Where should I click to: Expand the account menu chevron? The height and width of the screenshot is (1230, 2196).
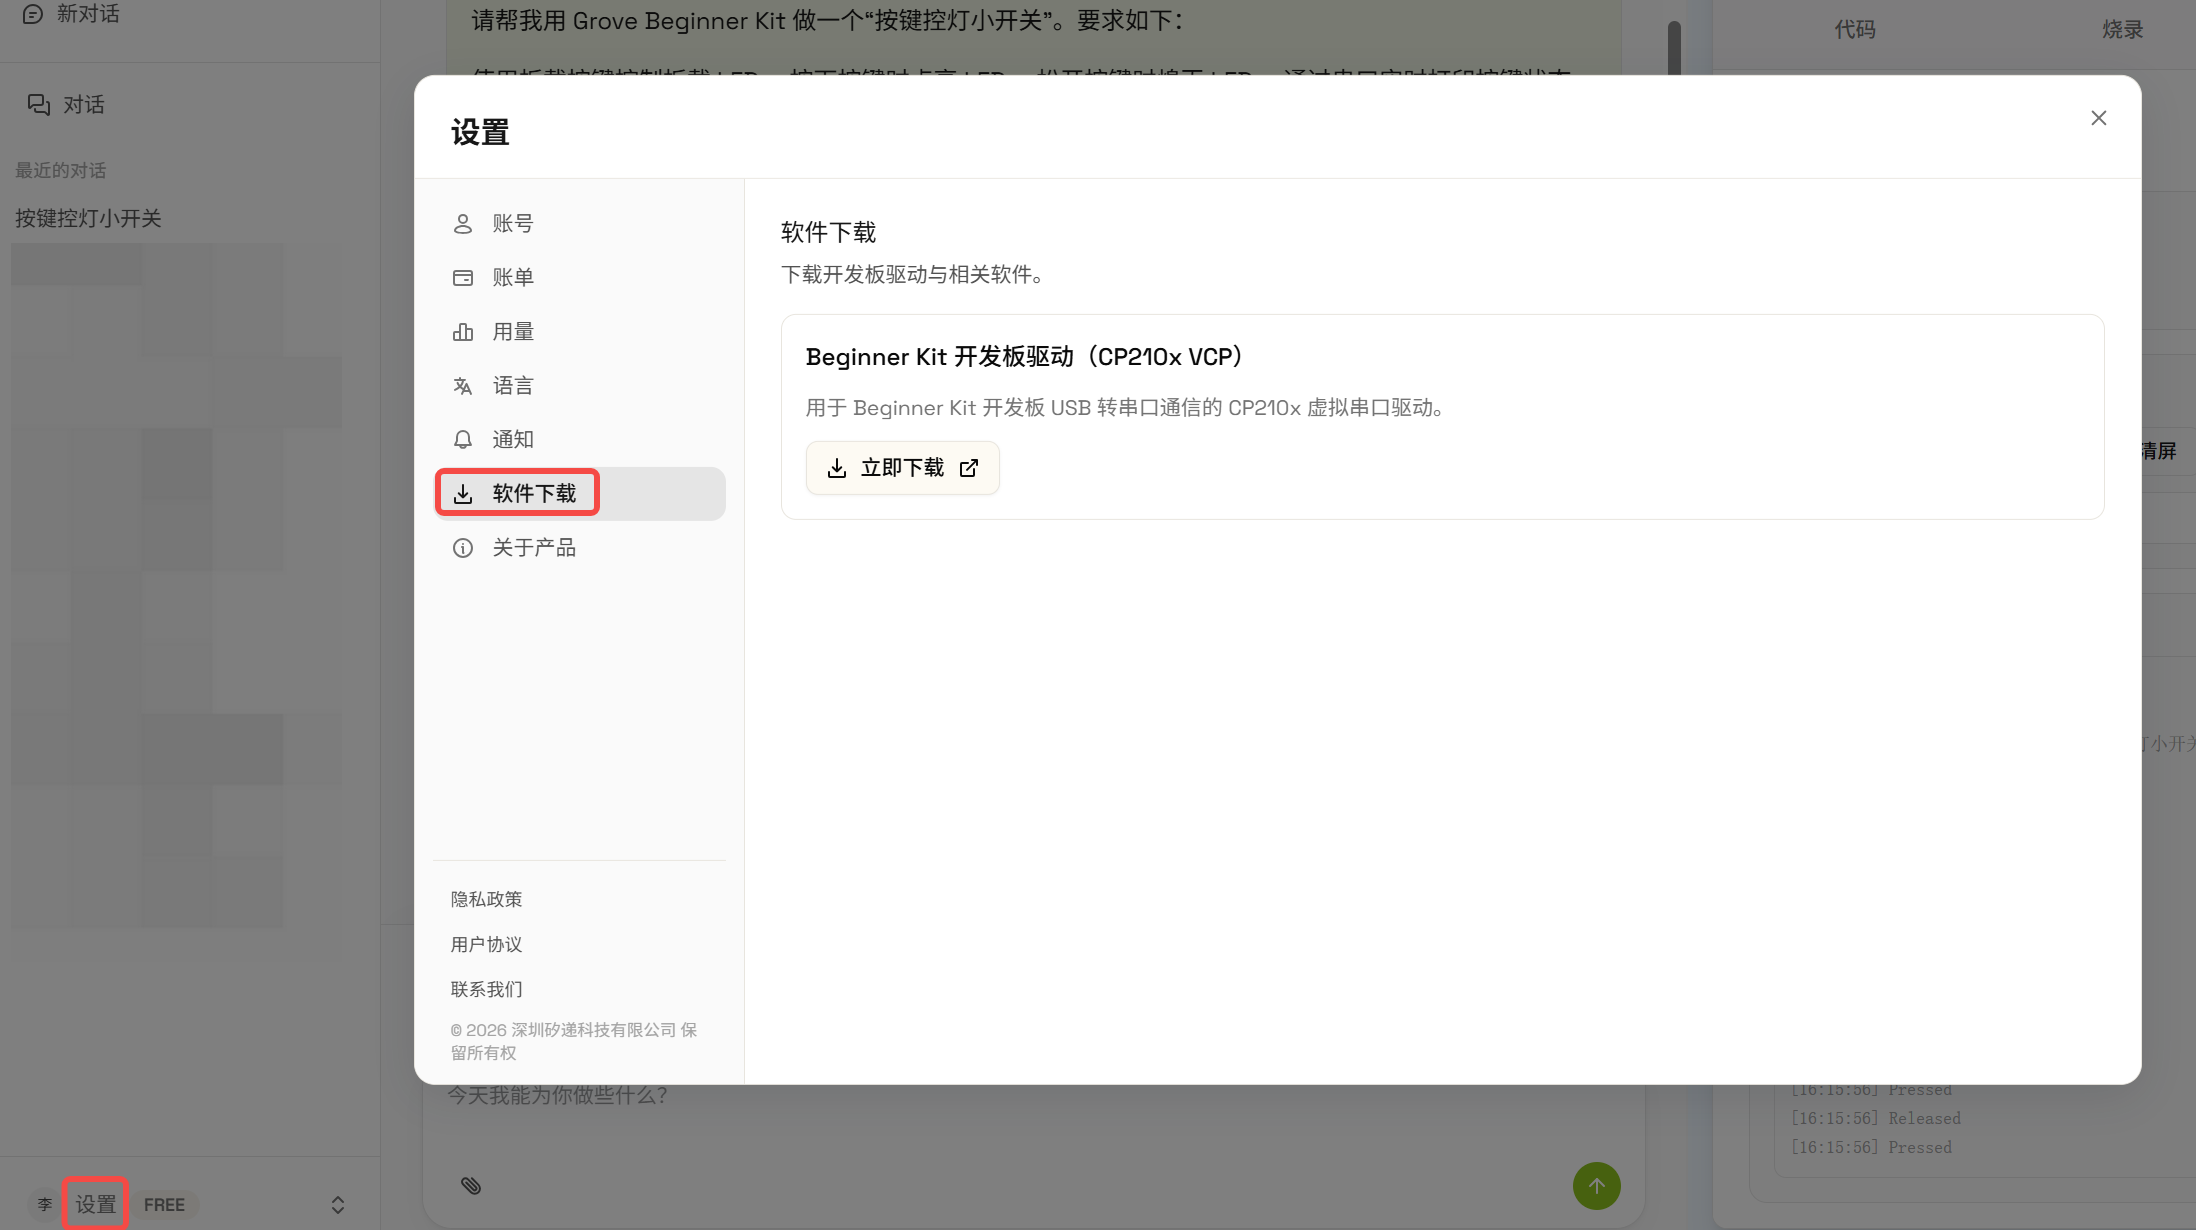pos(338,1205)
